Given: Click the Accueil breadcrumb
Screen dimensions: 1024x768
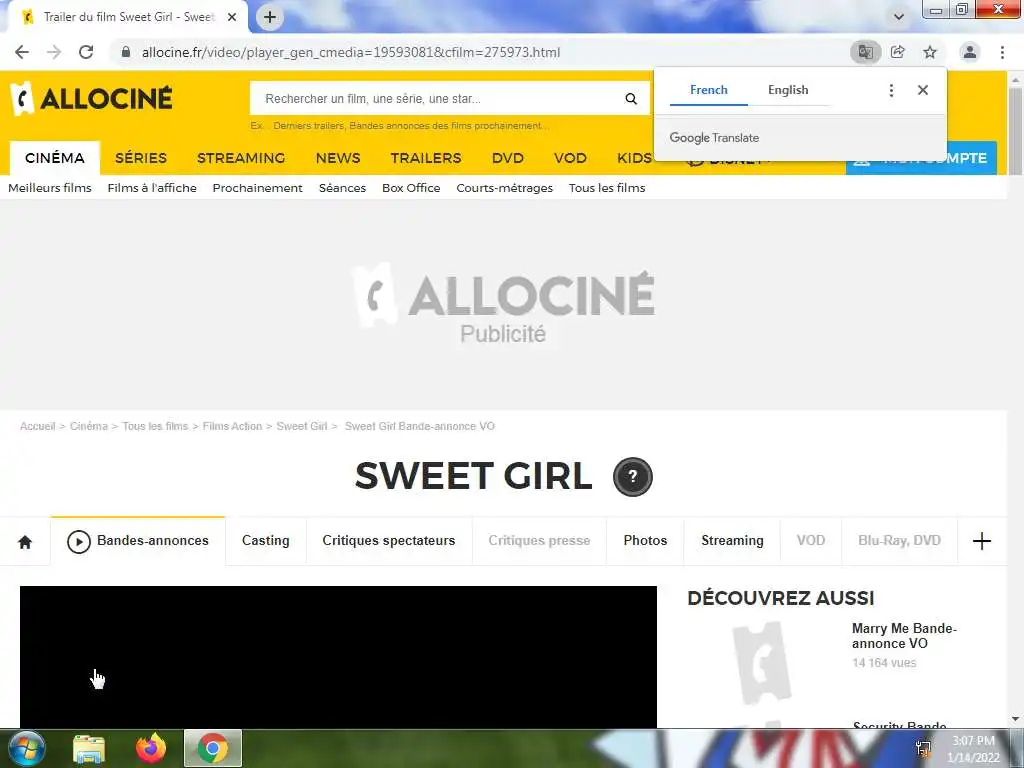Looking at the screenshot, I should pyautogui.click(x=37, y=426).
